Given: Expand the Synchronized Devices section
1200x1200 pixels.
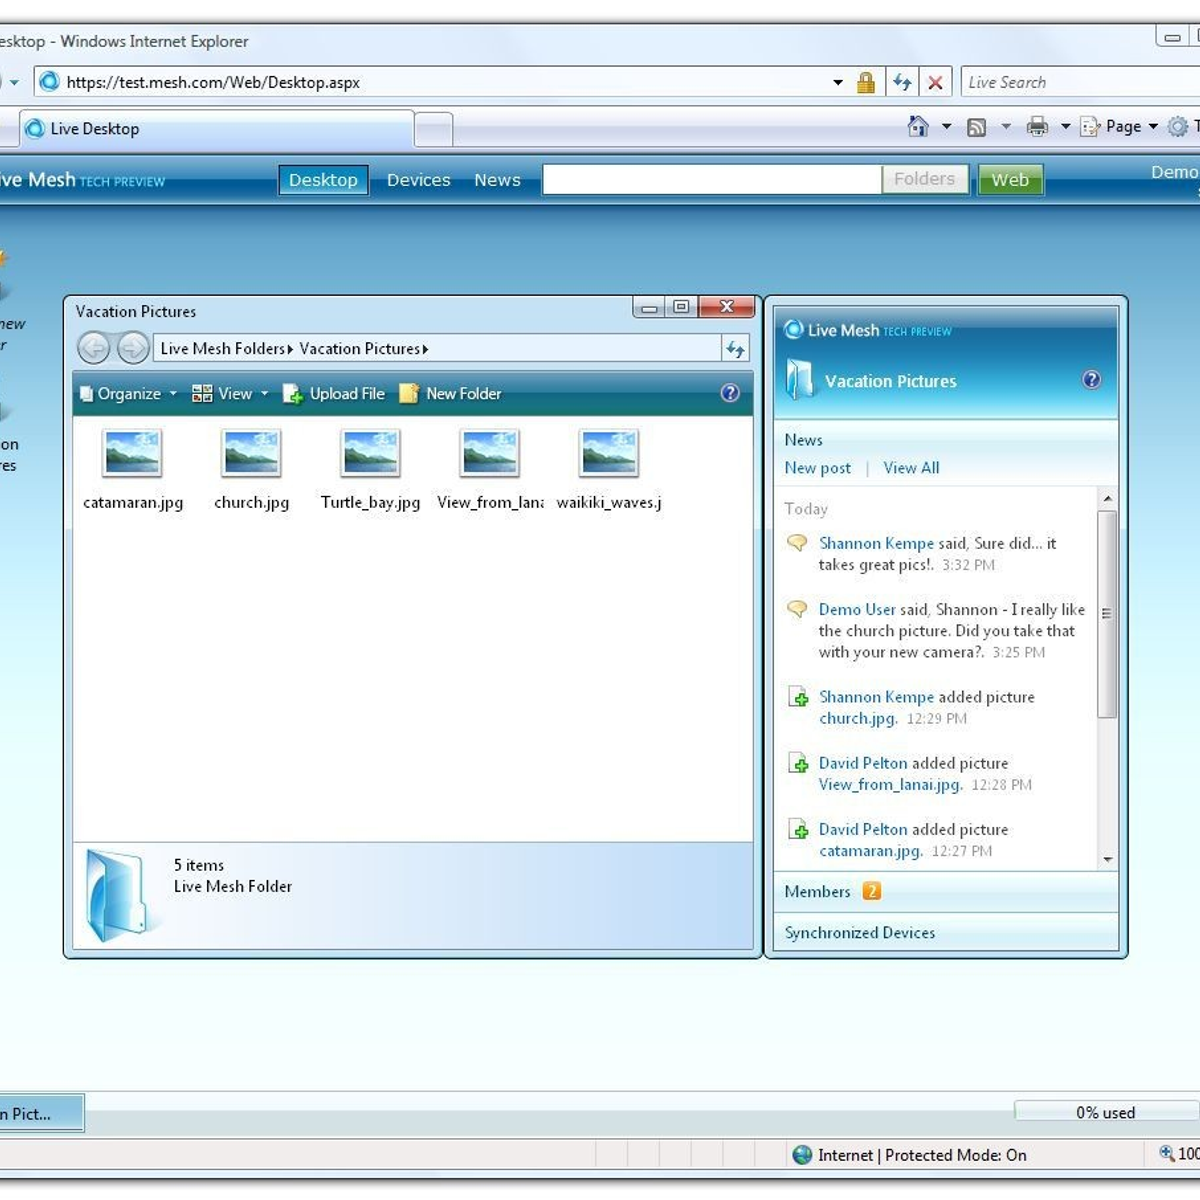Looking at the screenshot, I should 945,932.
